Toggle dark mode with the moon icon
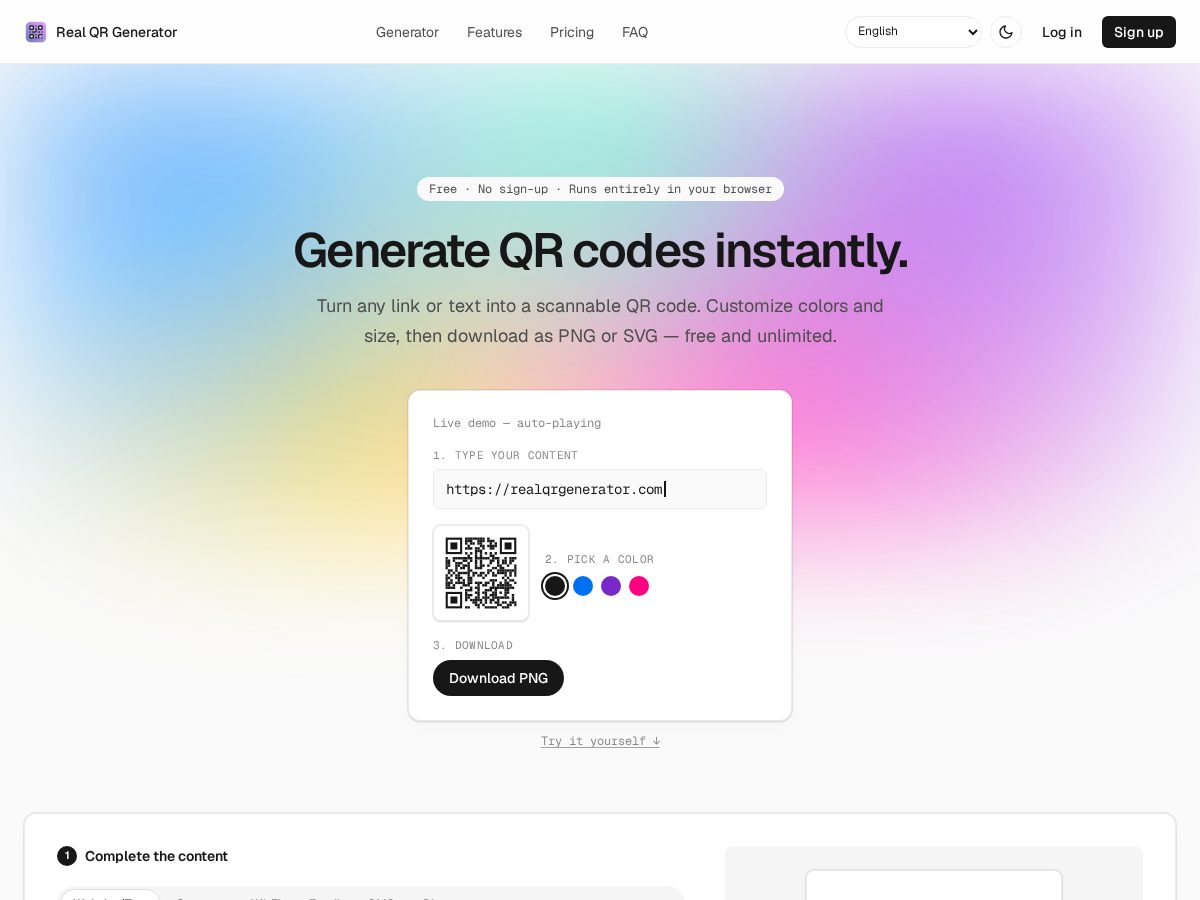 pos(1006,32)
